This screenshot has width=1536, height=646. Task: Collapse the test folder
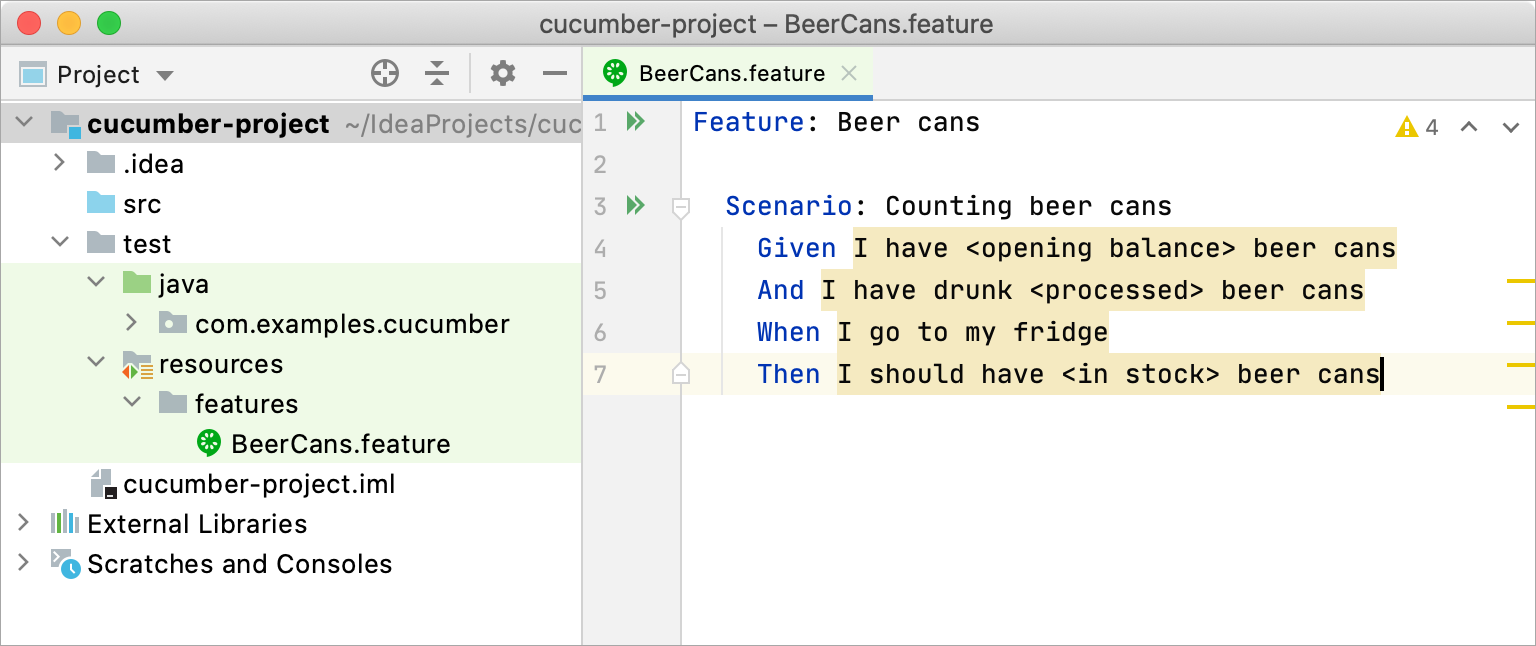click(x=60, y=243)
